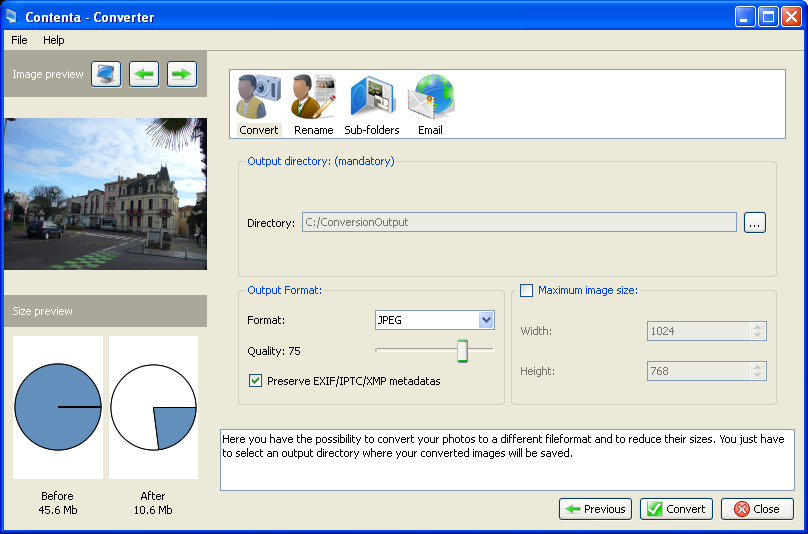The height and width of the screenshot is (534, 808).
Task: Click the Width field showing 1024
Action: pos(706,331)
